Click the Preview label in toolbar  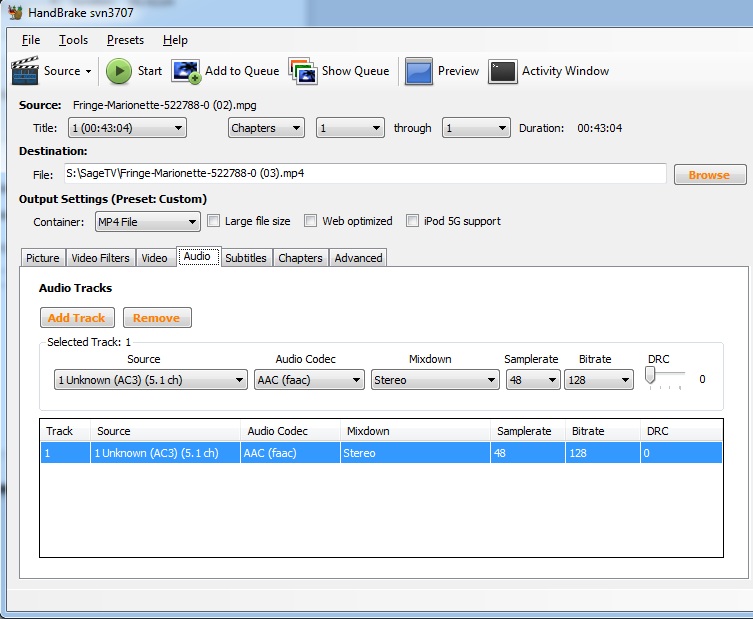click(x=458, y=71)
